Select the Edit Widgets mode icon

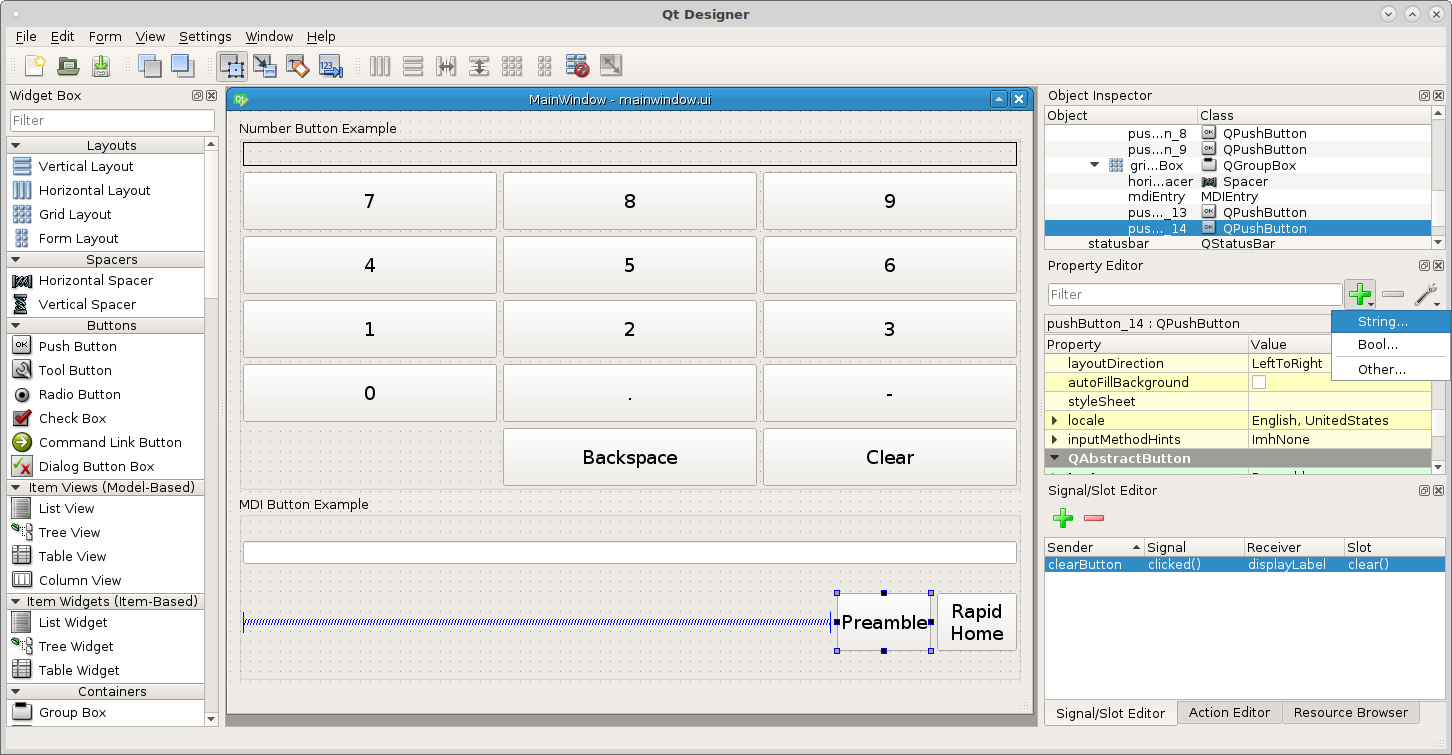pos(232,66)
